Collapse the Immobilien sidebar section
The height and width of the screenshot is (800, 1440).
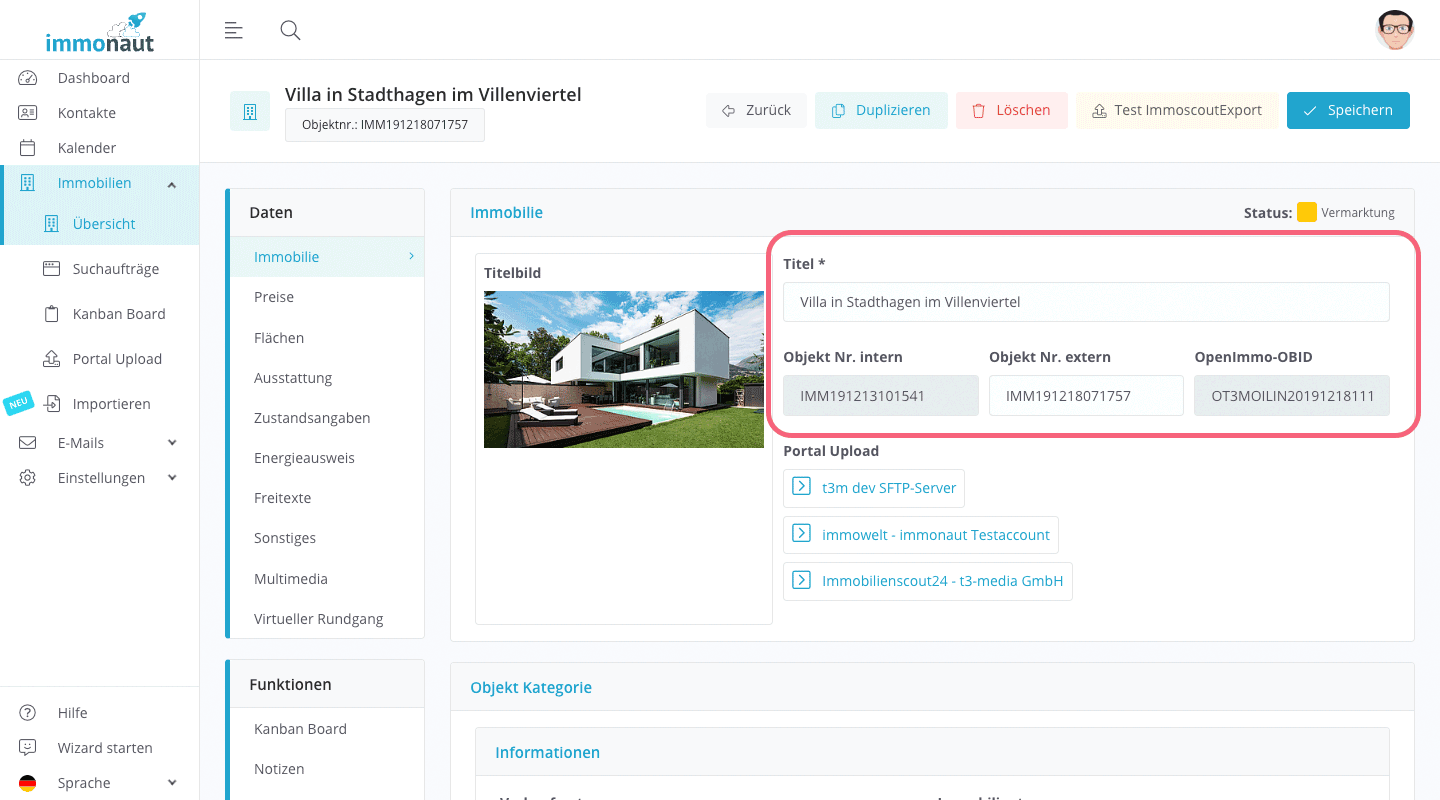(x=171, y=183)
